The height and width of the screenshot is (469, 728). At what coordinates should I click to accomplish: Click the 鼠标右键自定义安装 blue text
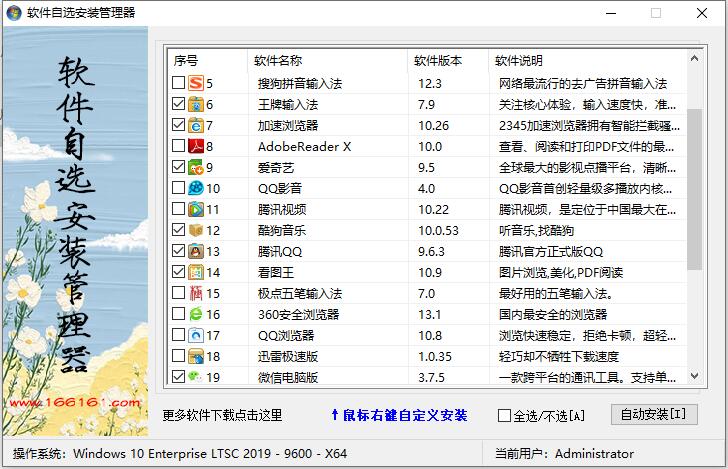(x=399, y=415)
